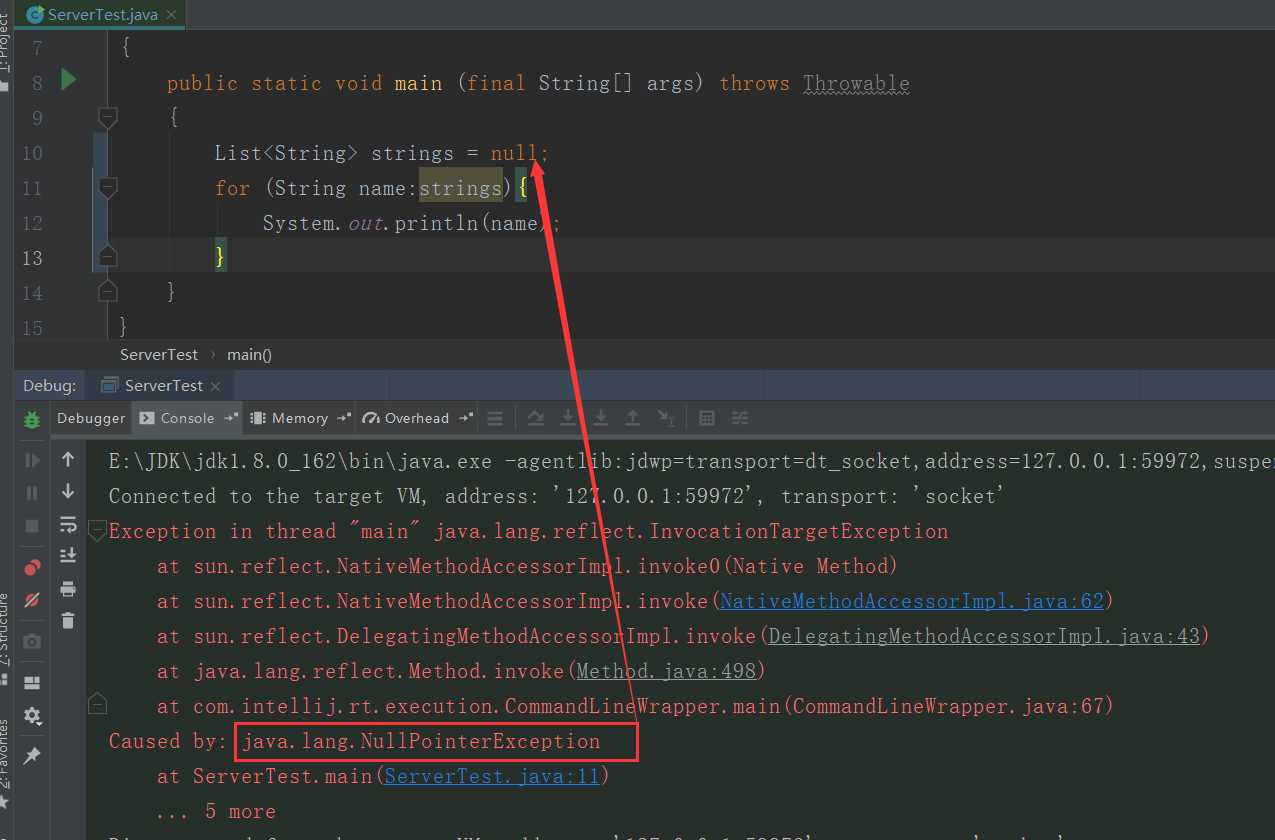Viewport: 1275px width, 840px height.
Task: Toggle mute breakpoints in debug sidebar
Action: (x=32, y=600)
